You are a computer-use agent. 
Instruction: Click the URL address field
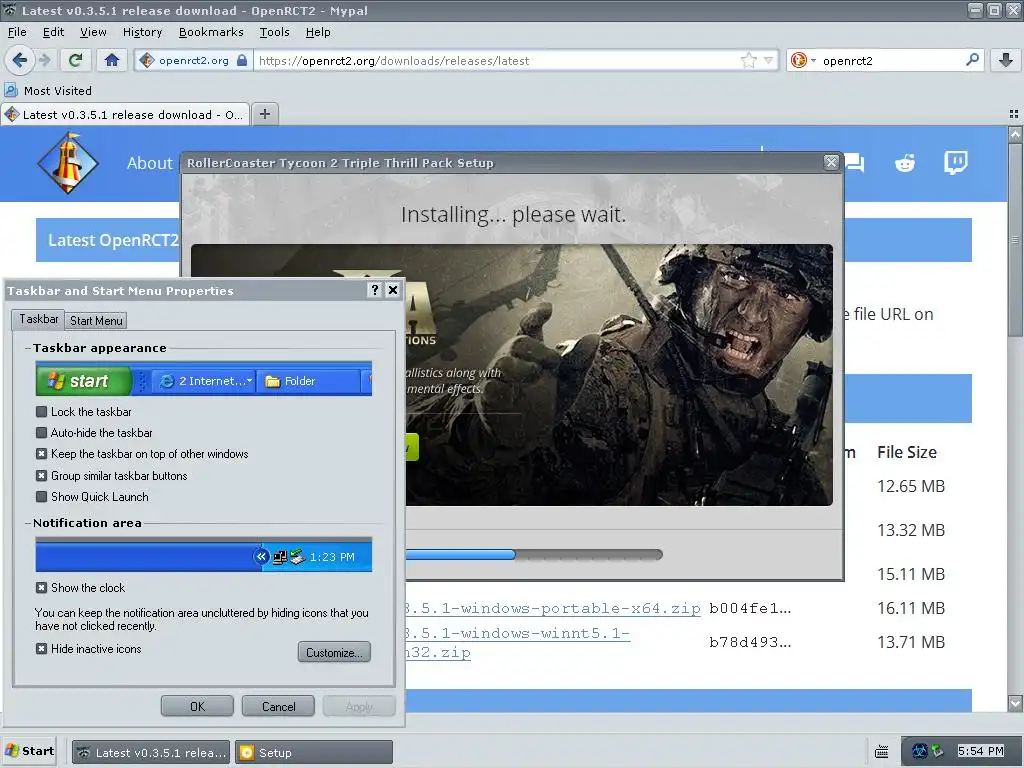pyautogui.click(x=496, y=61)
